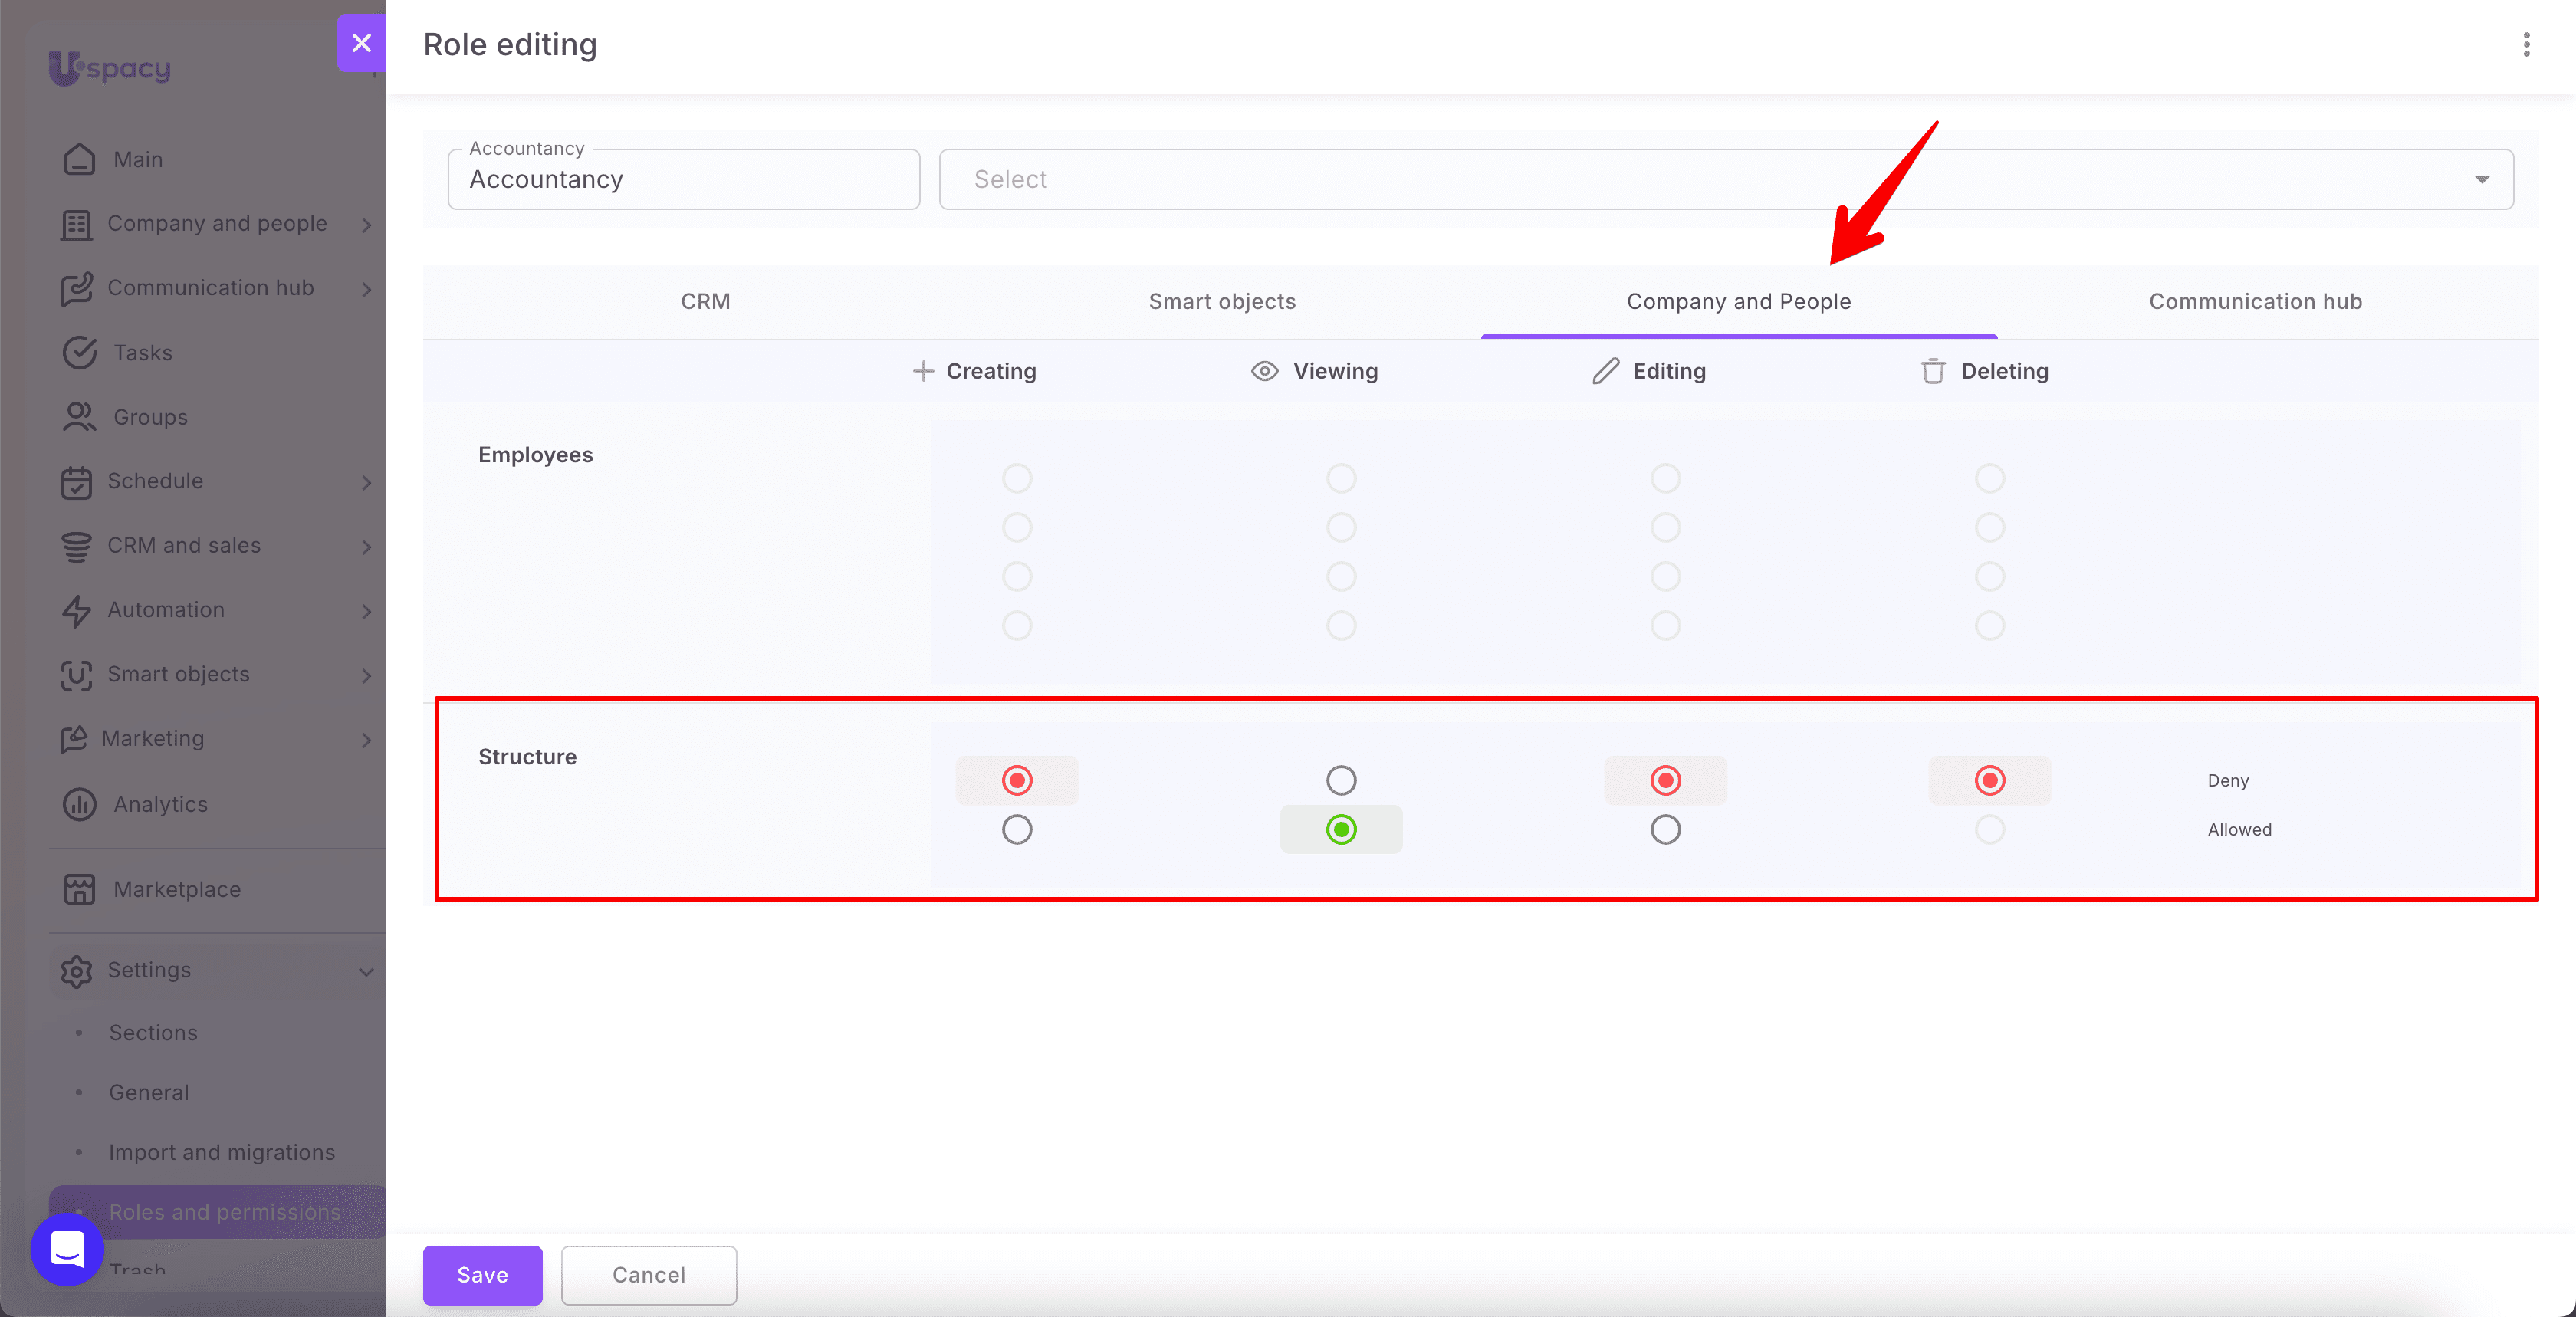Switch to the Communication hub tab

[2255, 301]
